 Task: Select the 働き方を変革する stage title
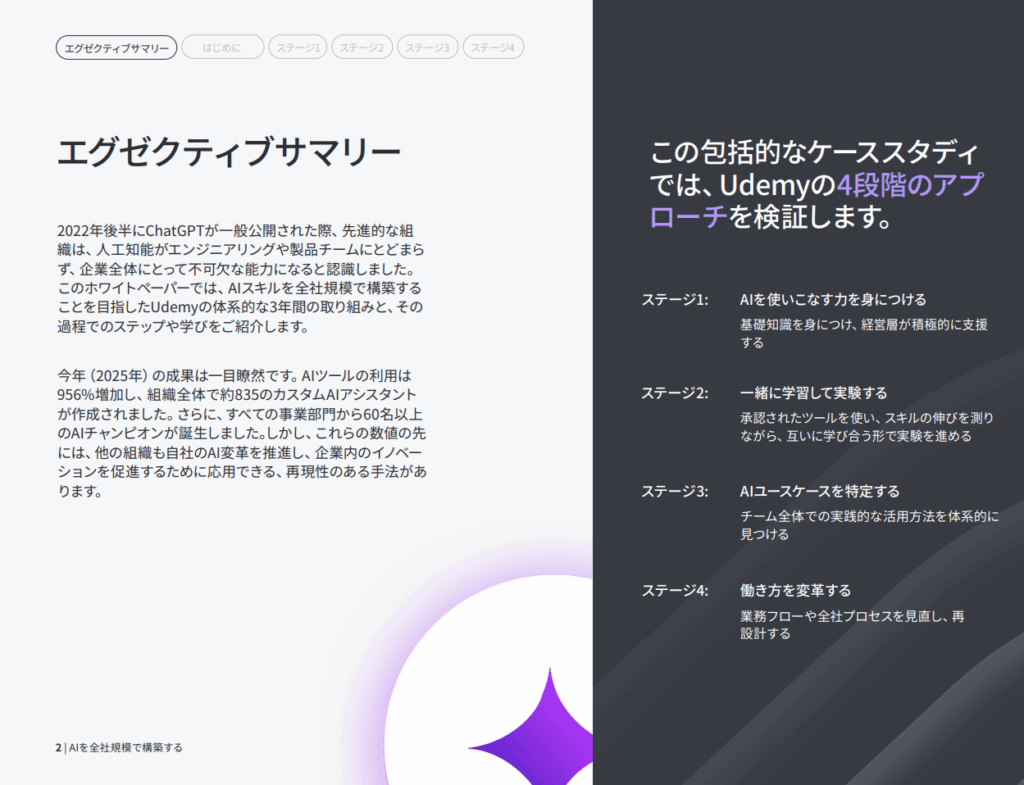click(795, 590)
